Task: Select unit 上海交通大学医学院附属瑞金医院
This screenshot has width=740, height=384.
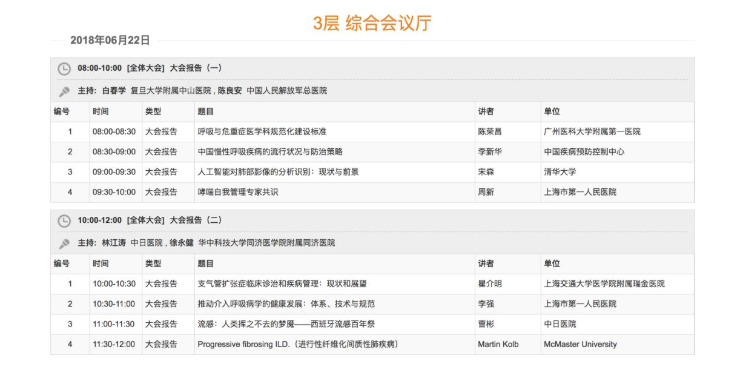Action: (604, 284)
